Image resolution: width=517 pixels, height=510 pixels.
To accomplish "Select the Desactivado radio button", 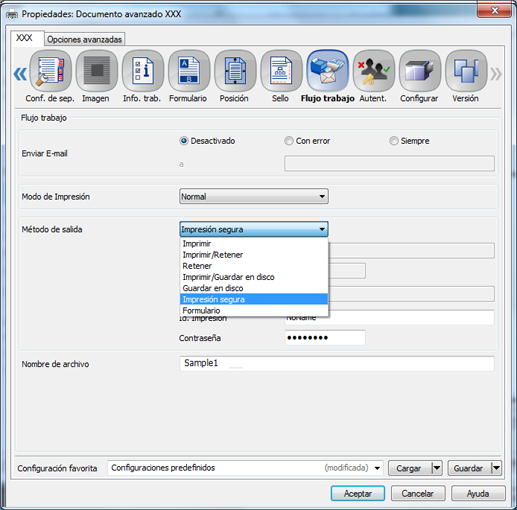I will click(x=183, y=141).
